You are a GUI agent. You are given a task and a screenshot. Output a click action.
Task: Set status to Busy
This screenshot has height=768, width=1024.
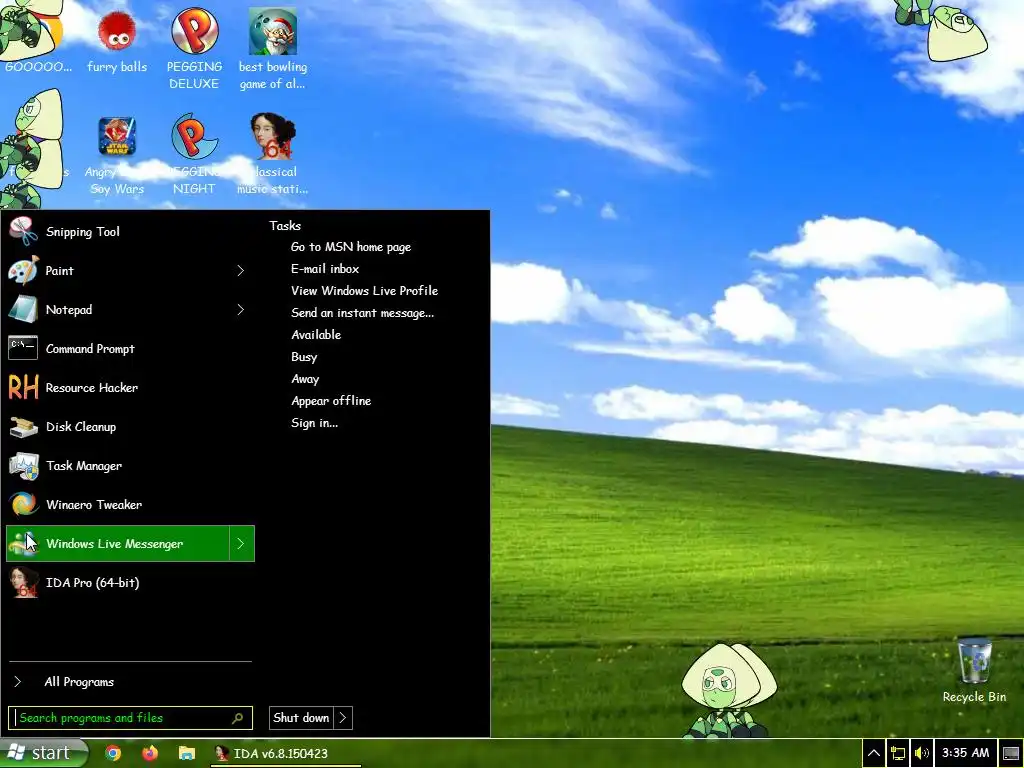(304, 357)
